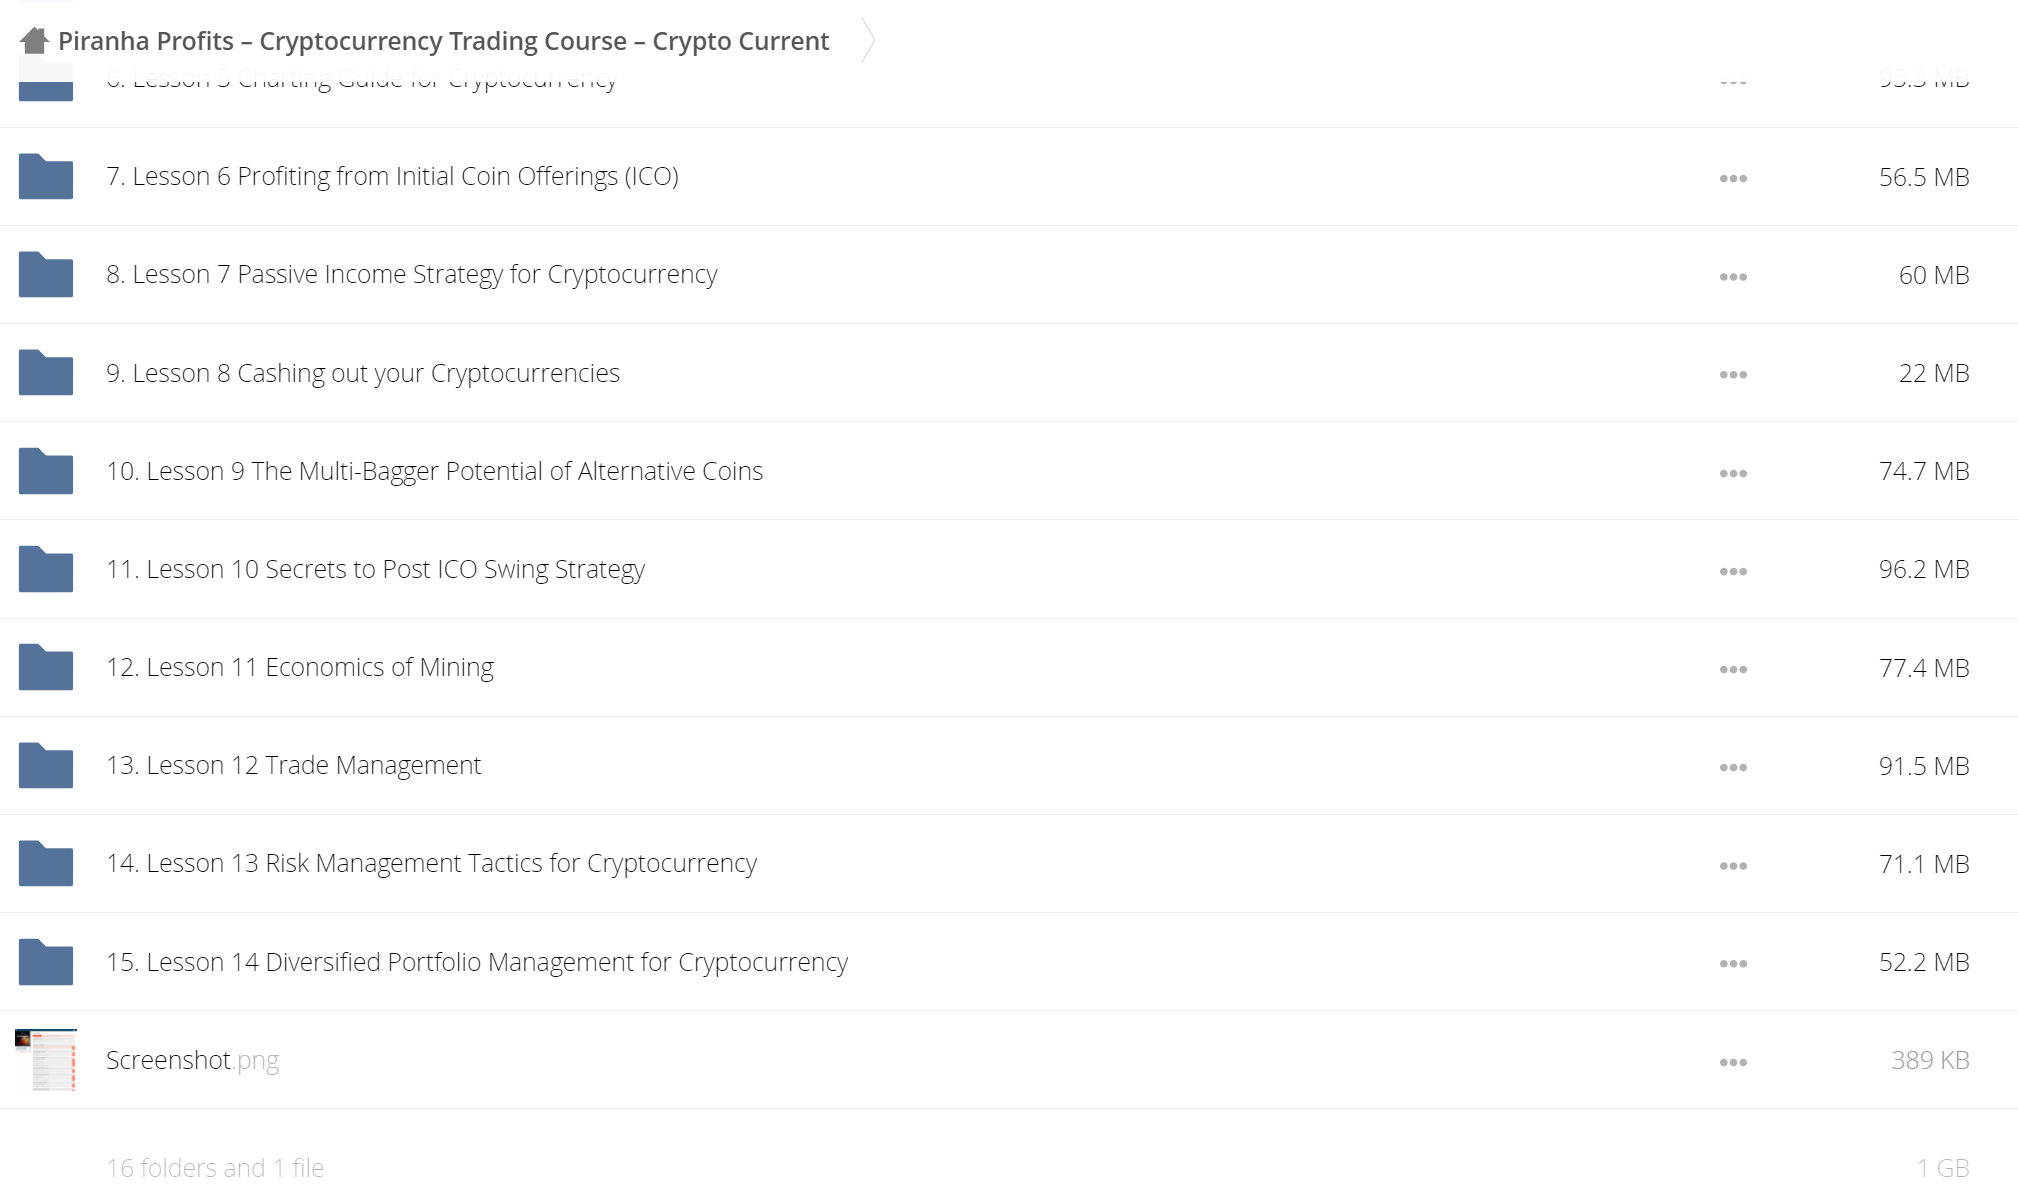Viewport: 2018px width, 1188px height.
Task: Open more options for Lesson 9 Alternative Coins
Action: (1733, 473)
